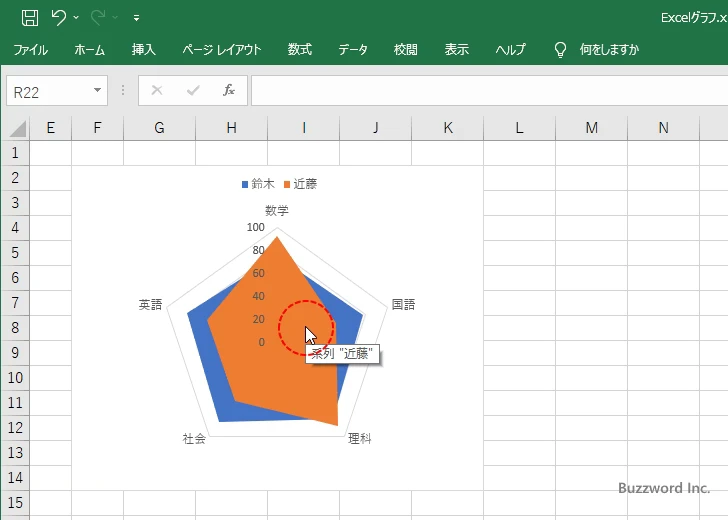This screenshot has width=728, height=520.
Task: Select column G header
Action: (x=159, y=128)
